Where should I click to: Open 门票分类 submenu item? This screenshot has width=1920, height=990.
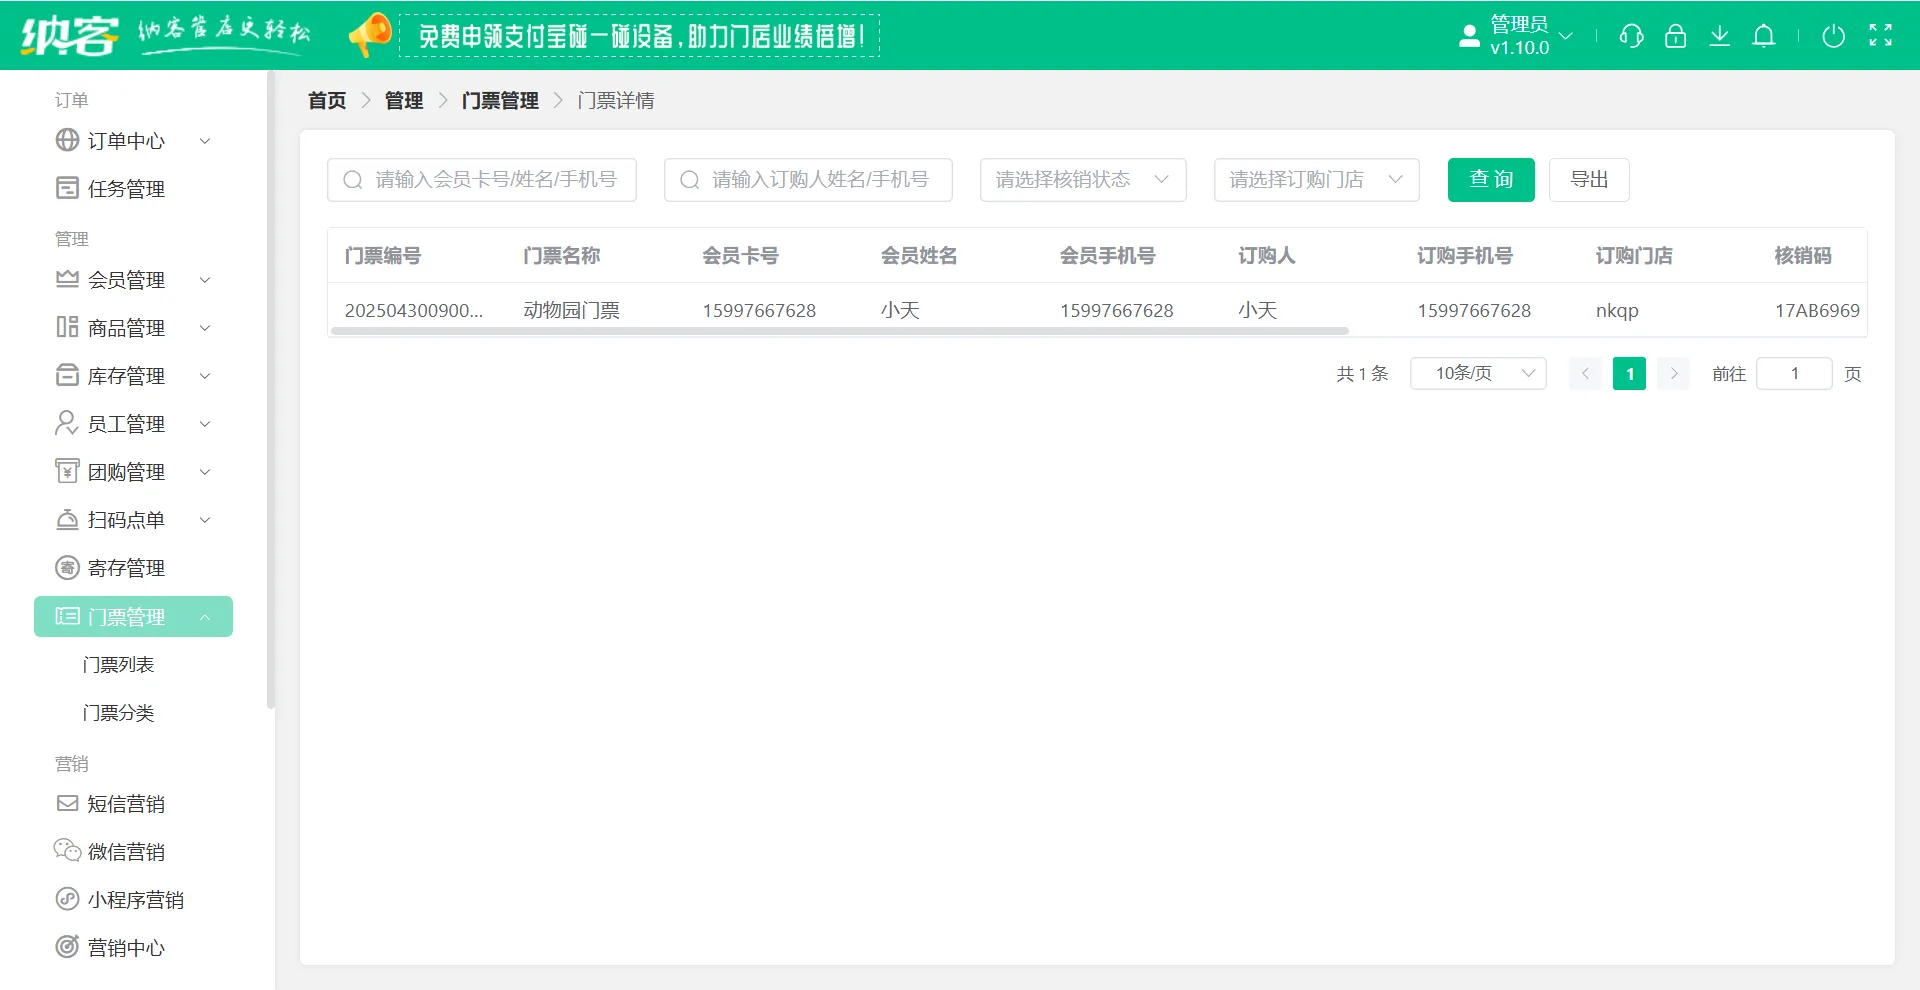coord(118,713)
